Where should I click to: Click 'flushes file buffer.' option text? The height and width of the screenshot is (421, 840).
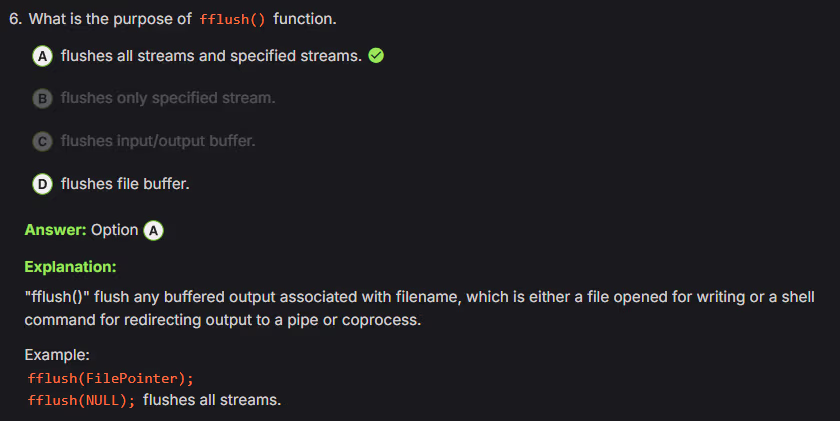(x=125, y=184)
